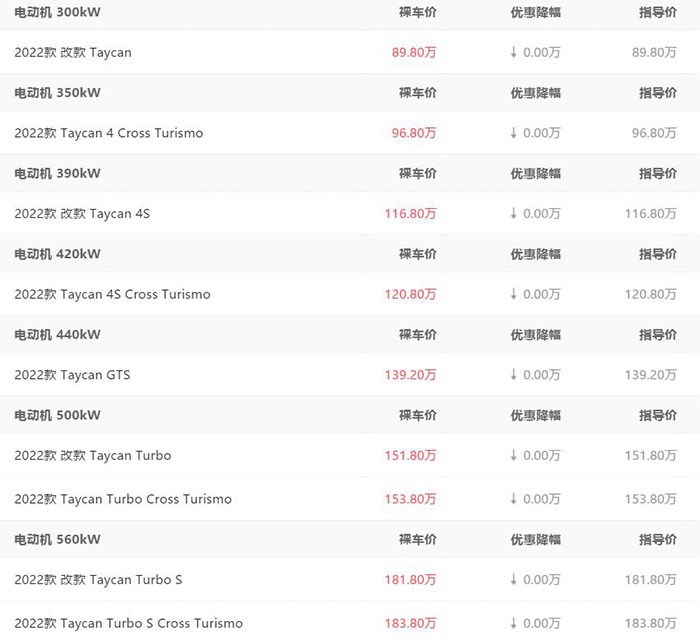The image size is (700, 640).
Task: Click the red 89.80万 bare car price
Action: 414,53
